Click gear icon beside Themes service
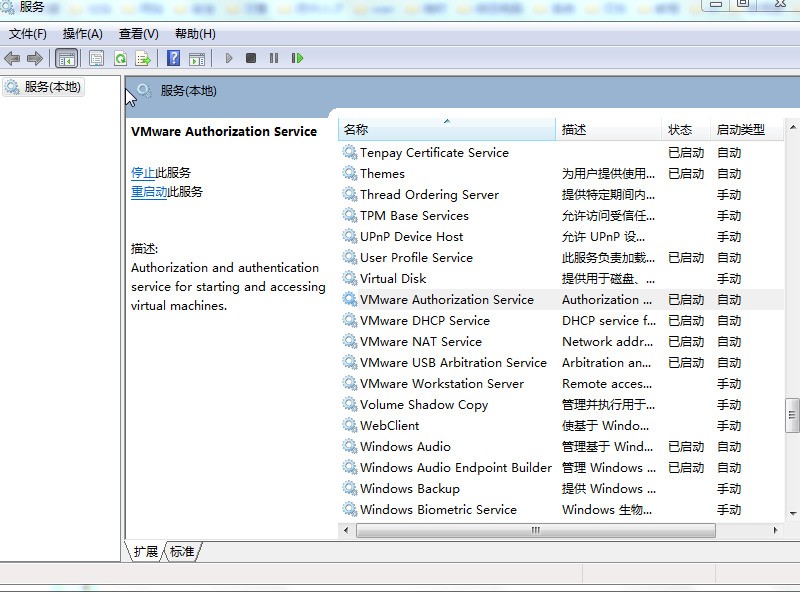 349,174
